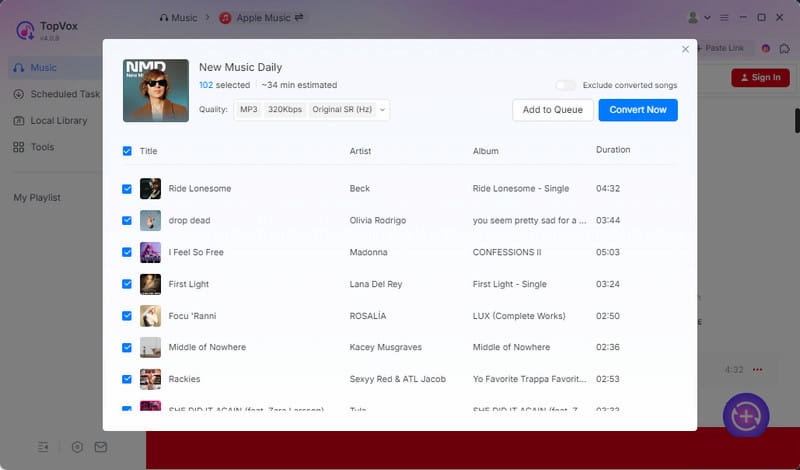This screenshot has width=800, height=470.
Task: Click the I Feel So Free thumbnail
Action: [151, 252]
